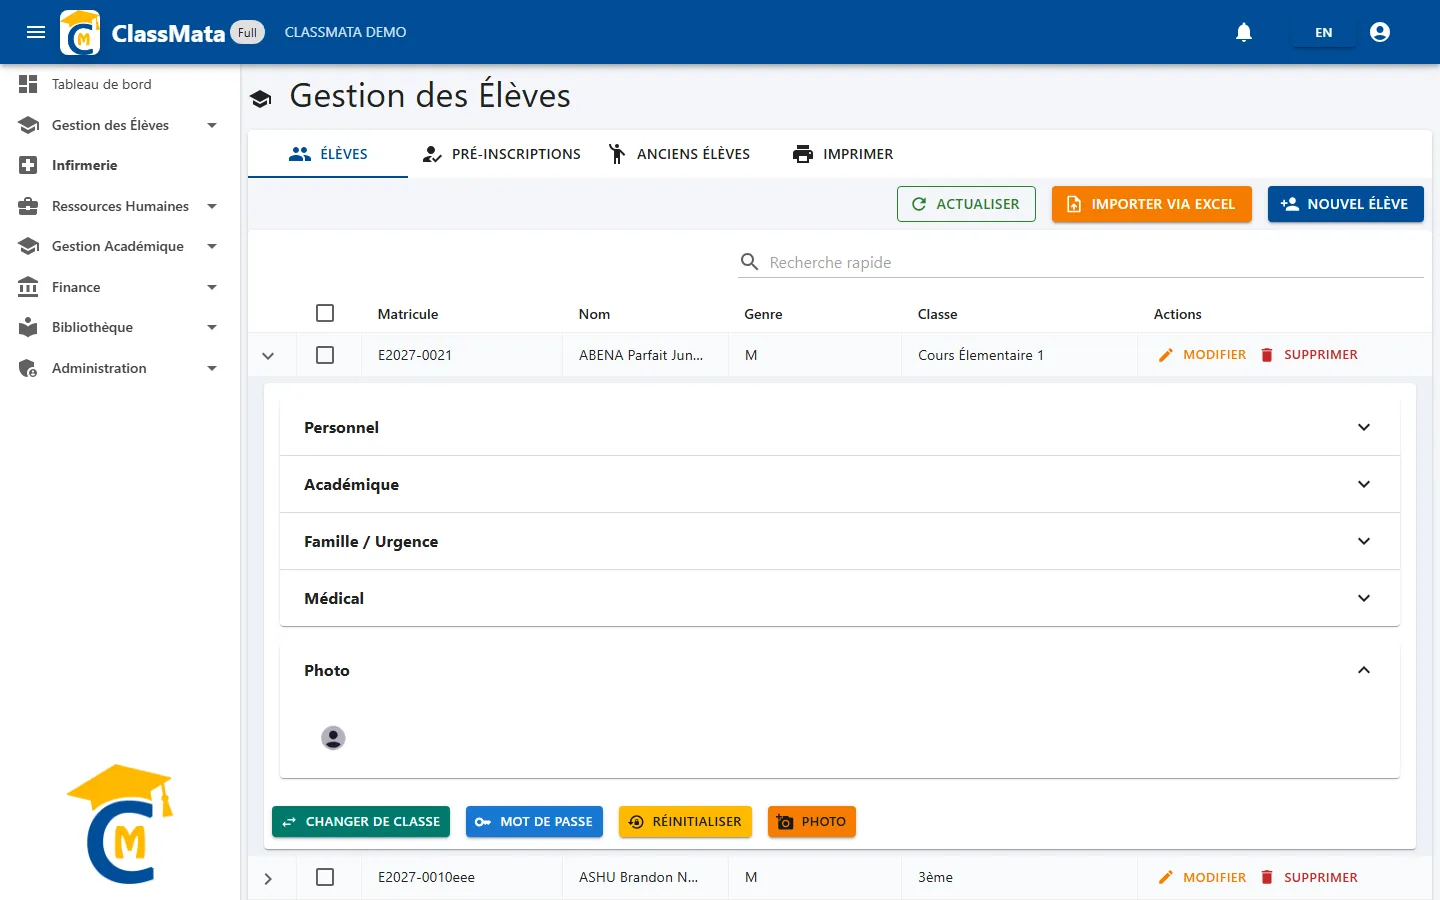
Task: Open the hamburger navigation menu
Action: coord(36,32)
